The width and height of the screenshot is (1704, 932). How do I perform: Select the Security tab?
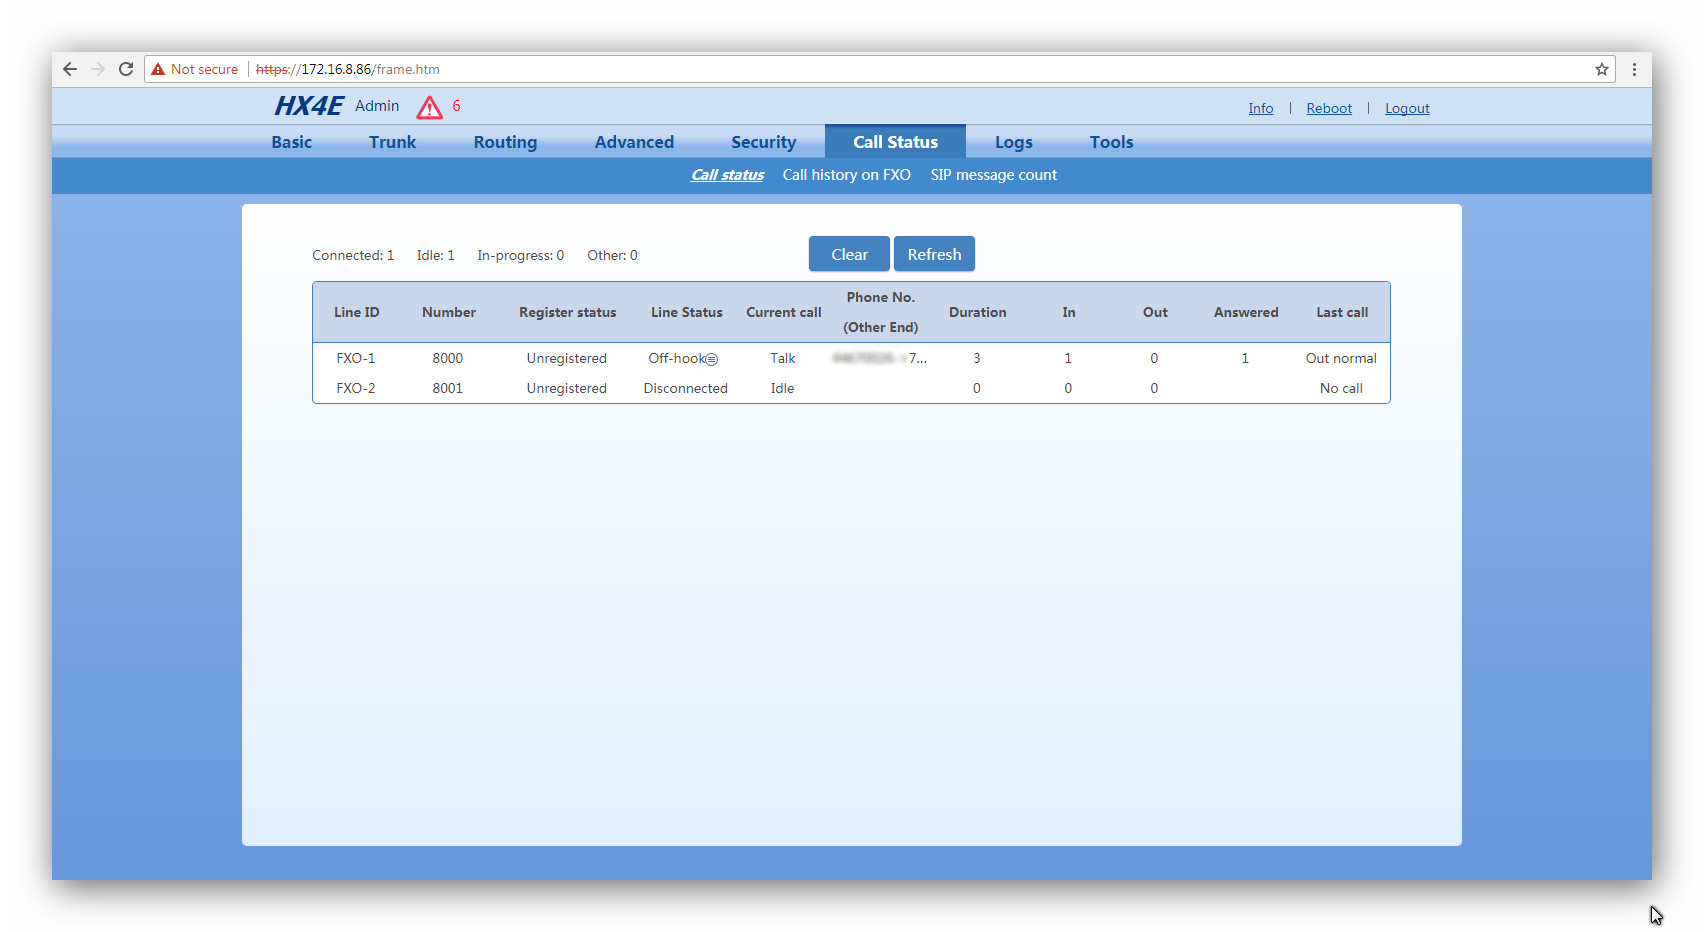pos(763,142)
